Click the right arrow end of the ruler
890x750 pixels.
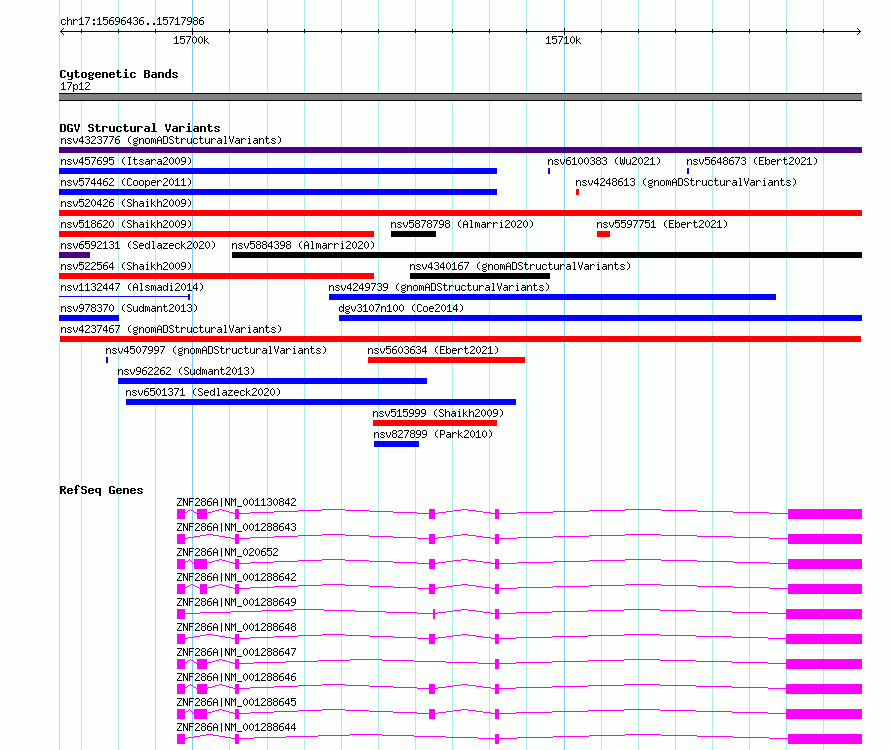(x=859, y=31)
